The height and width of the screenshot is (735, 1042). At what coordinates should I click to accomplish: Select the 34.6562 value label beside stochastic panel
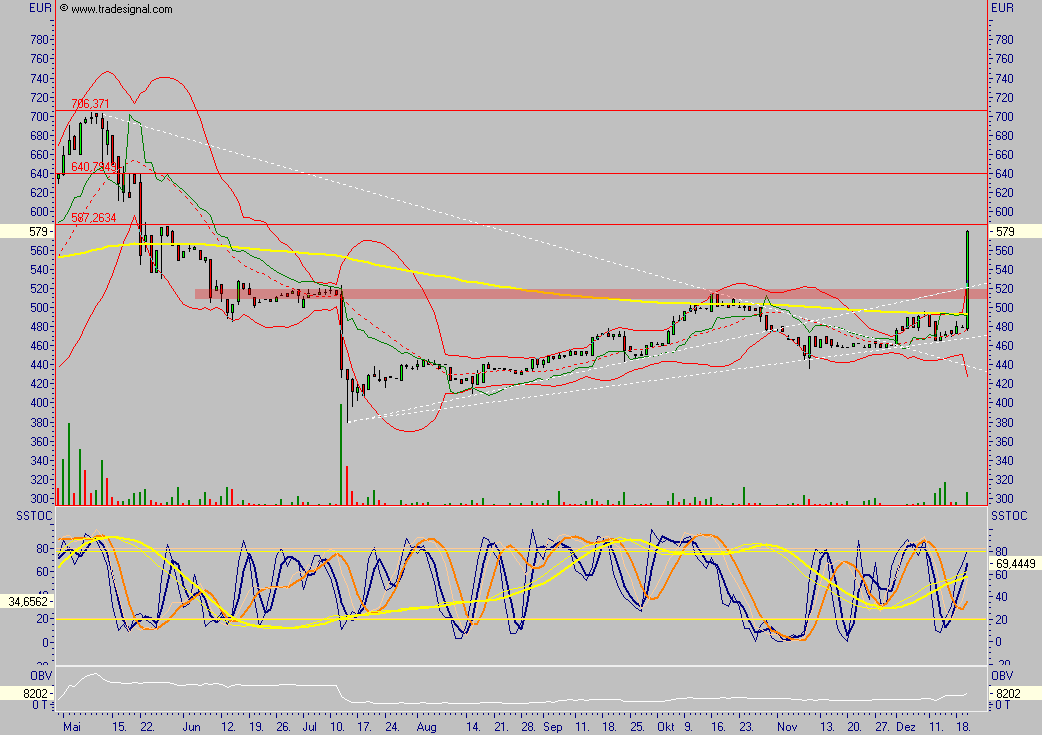click(25, 601)
